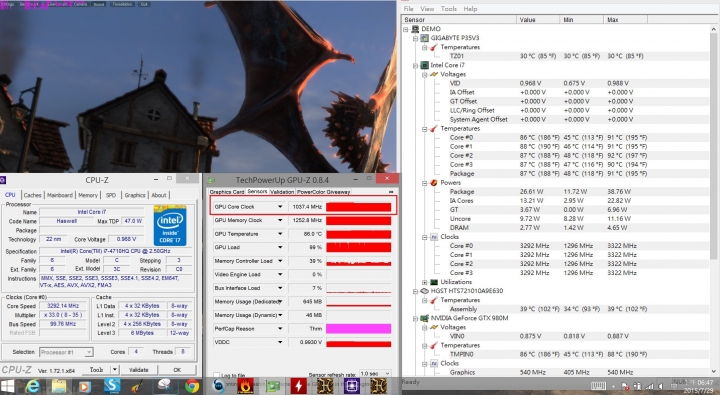Viewport: 720px width, 395px height.
Task: Click the OK button in CPU-Z
Action: (x=177, y=369)
